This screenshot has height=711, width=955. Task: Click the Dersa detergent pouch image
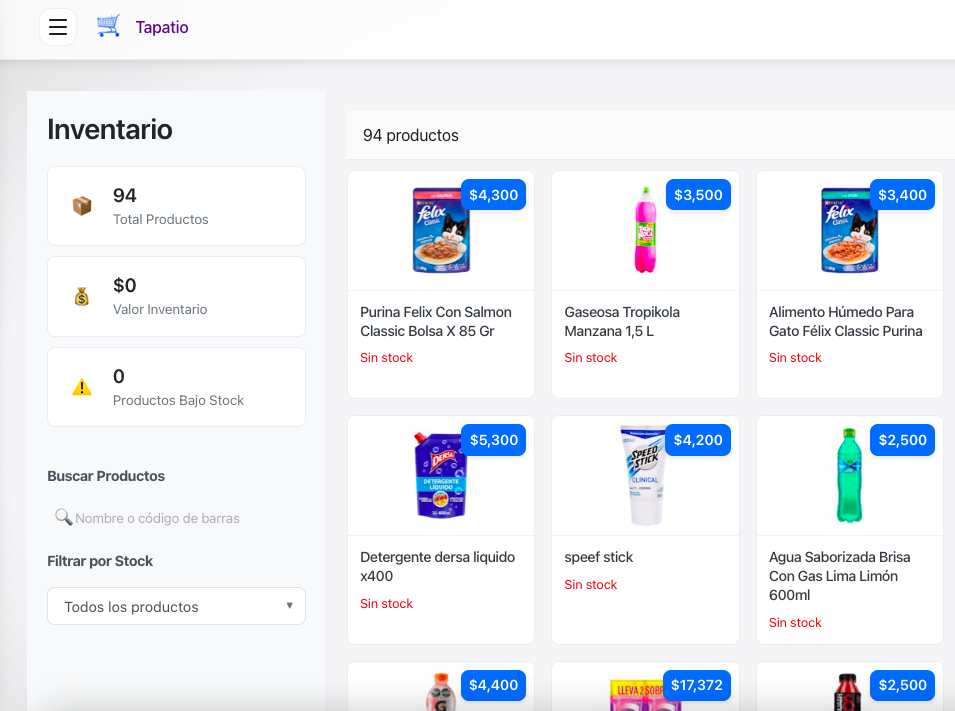440,475
